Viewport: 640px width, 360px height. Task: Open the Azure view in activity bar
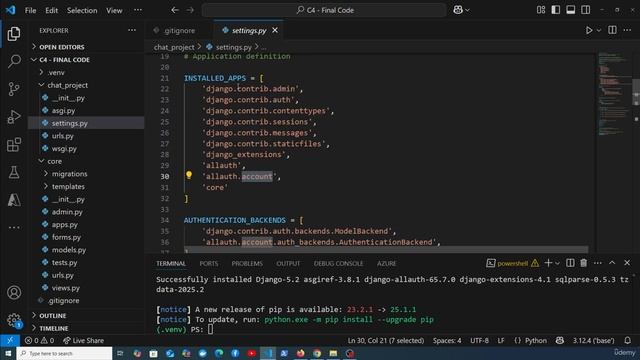coord(13,200)
